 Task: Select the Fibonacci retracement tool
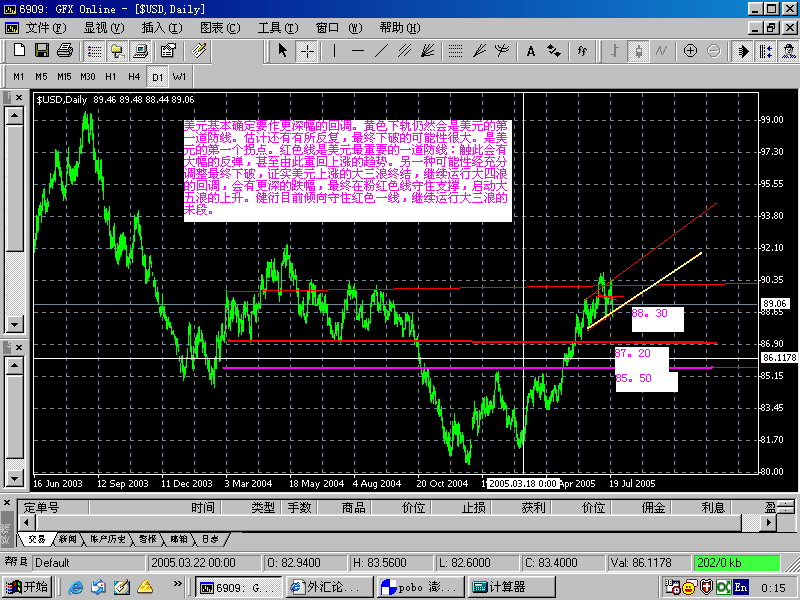point(455,51)
